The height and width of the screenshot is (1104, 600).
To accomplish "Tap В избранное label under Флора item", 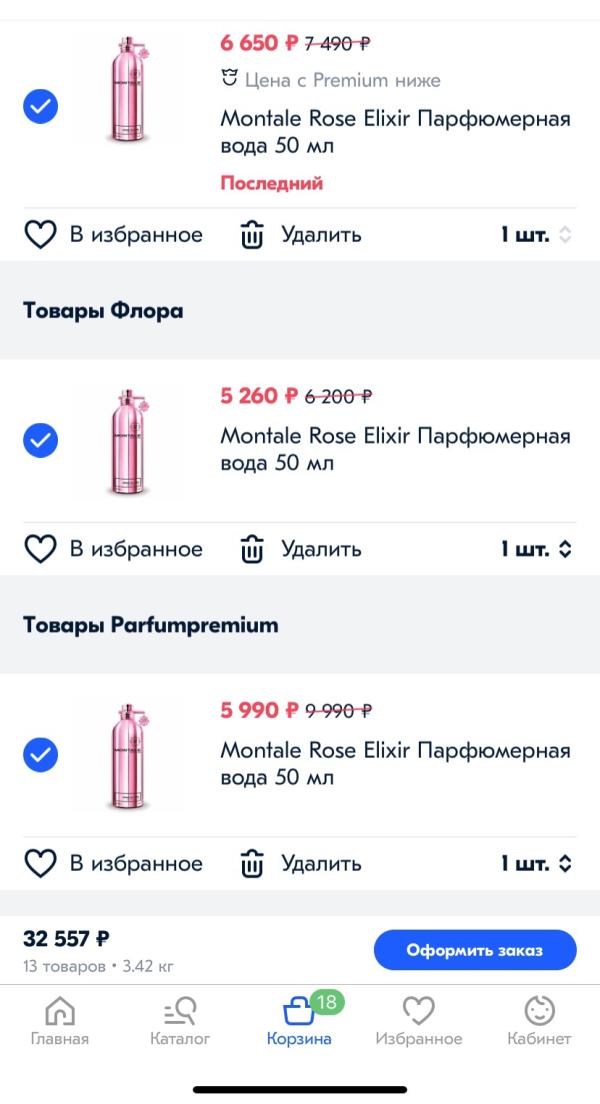I will [136, 549].
